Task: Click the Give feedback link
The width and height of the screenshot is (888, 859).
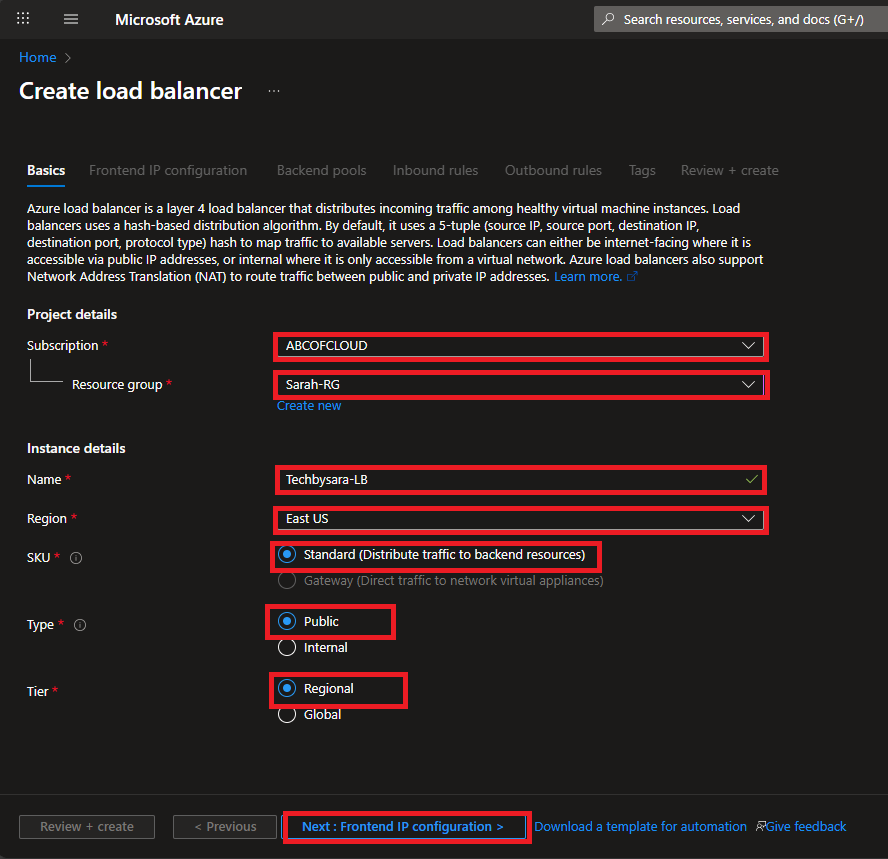Action: tap(806, 827)
